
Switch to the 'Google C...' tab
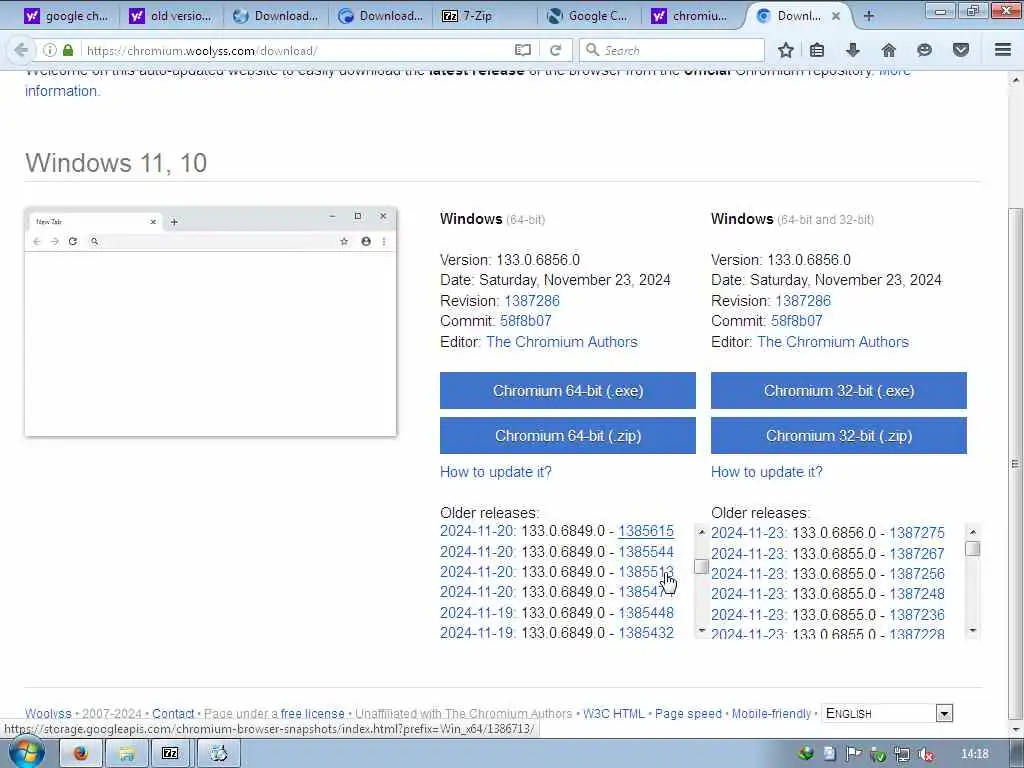(588, 16)
